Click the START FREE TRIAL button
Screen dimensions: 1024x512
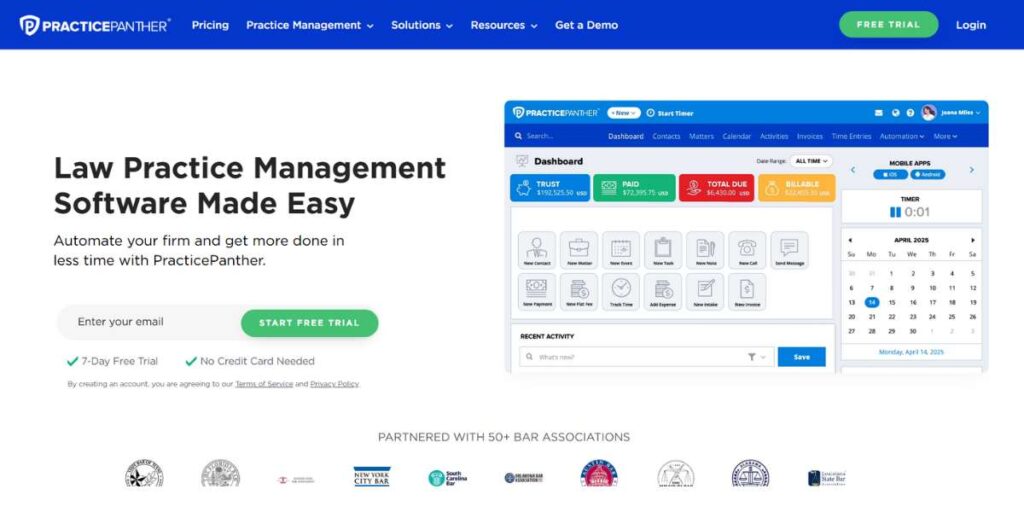click(x=310, y=323)
